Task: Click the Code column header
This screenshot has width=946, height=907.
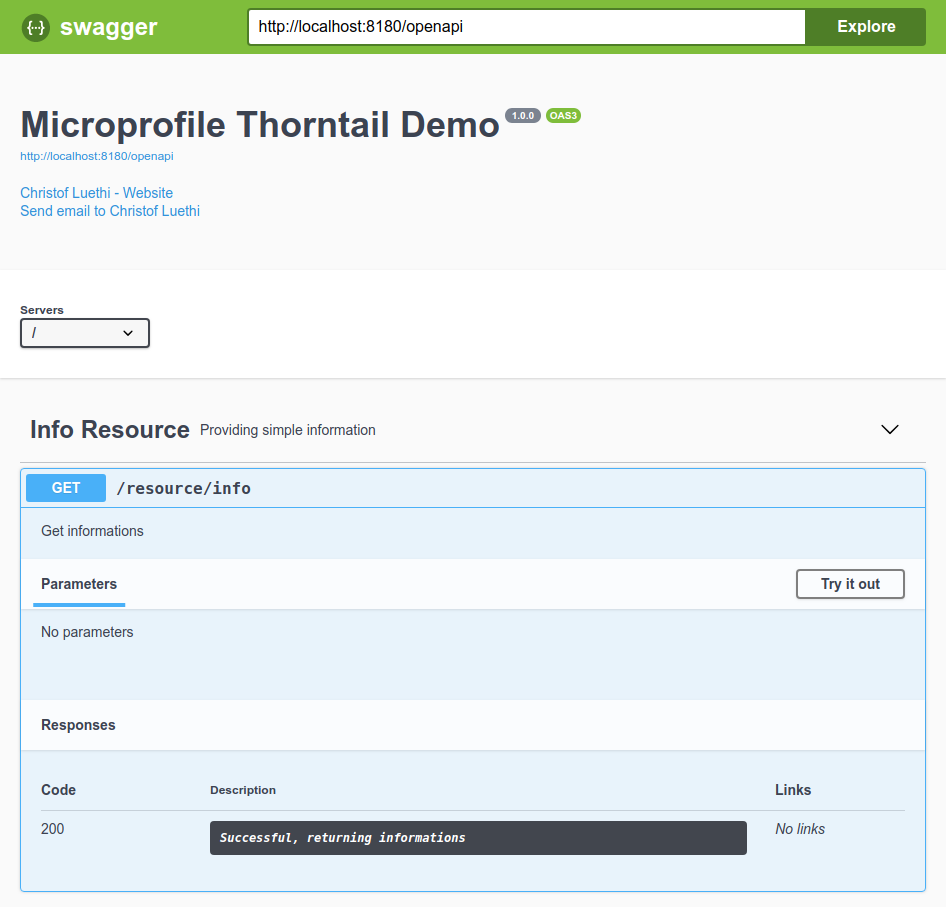Action: 59,790
